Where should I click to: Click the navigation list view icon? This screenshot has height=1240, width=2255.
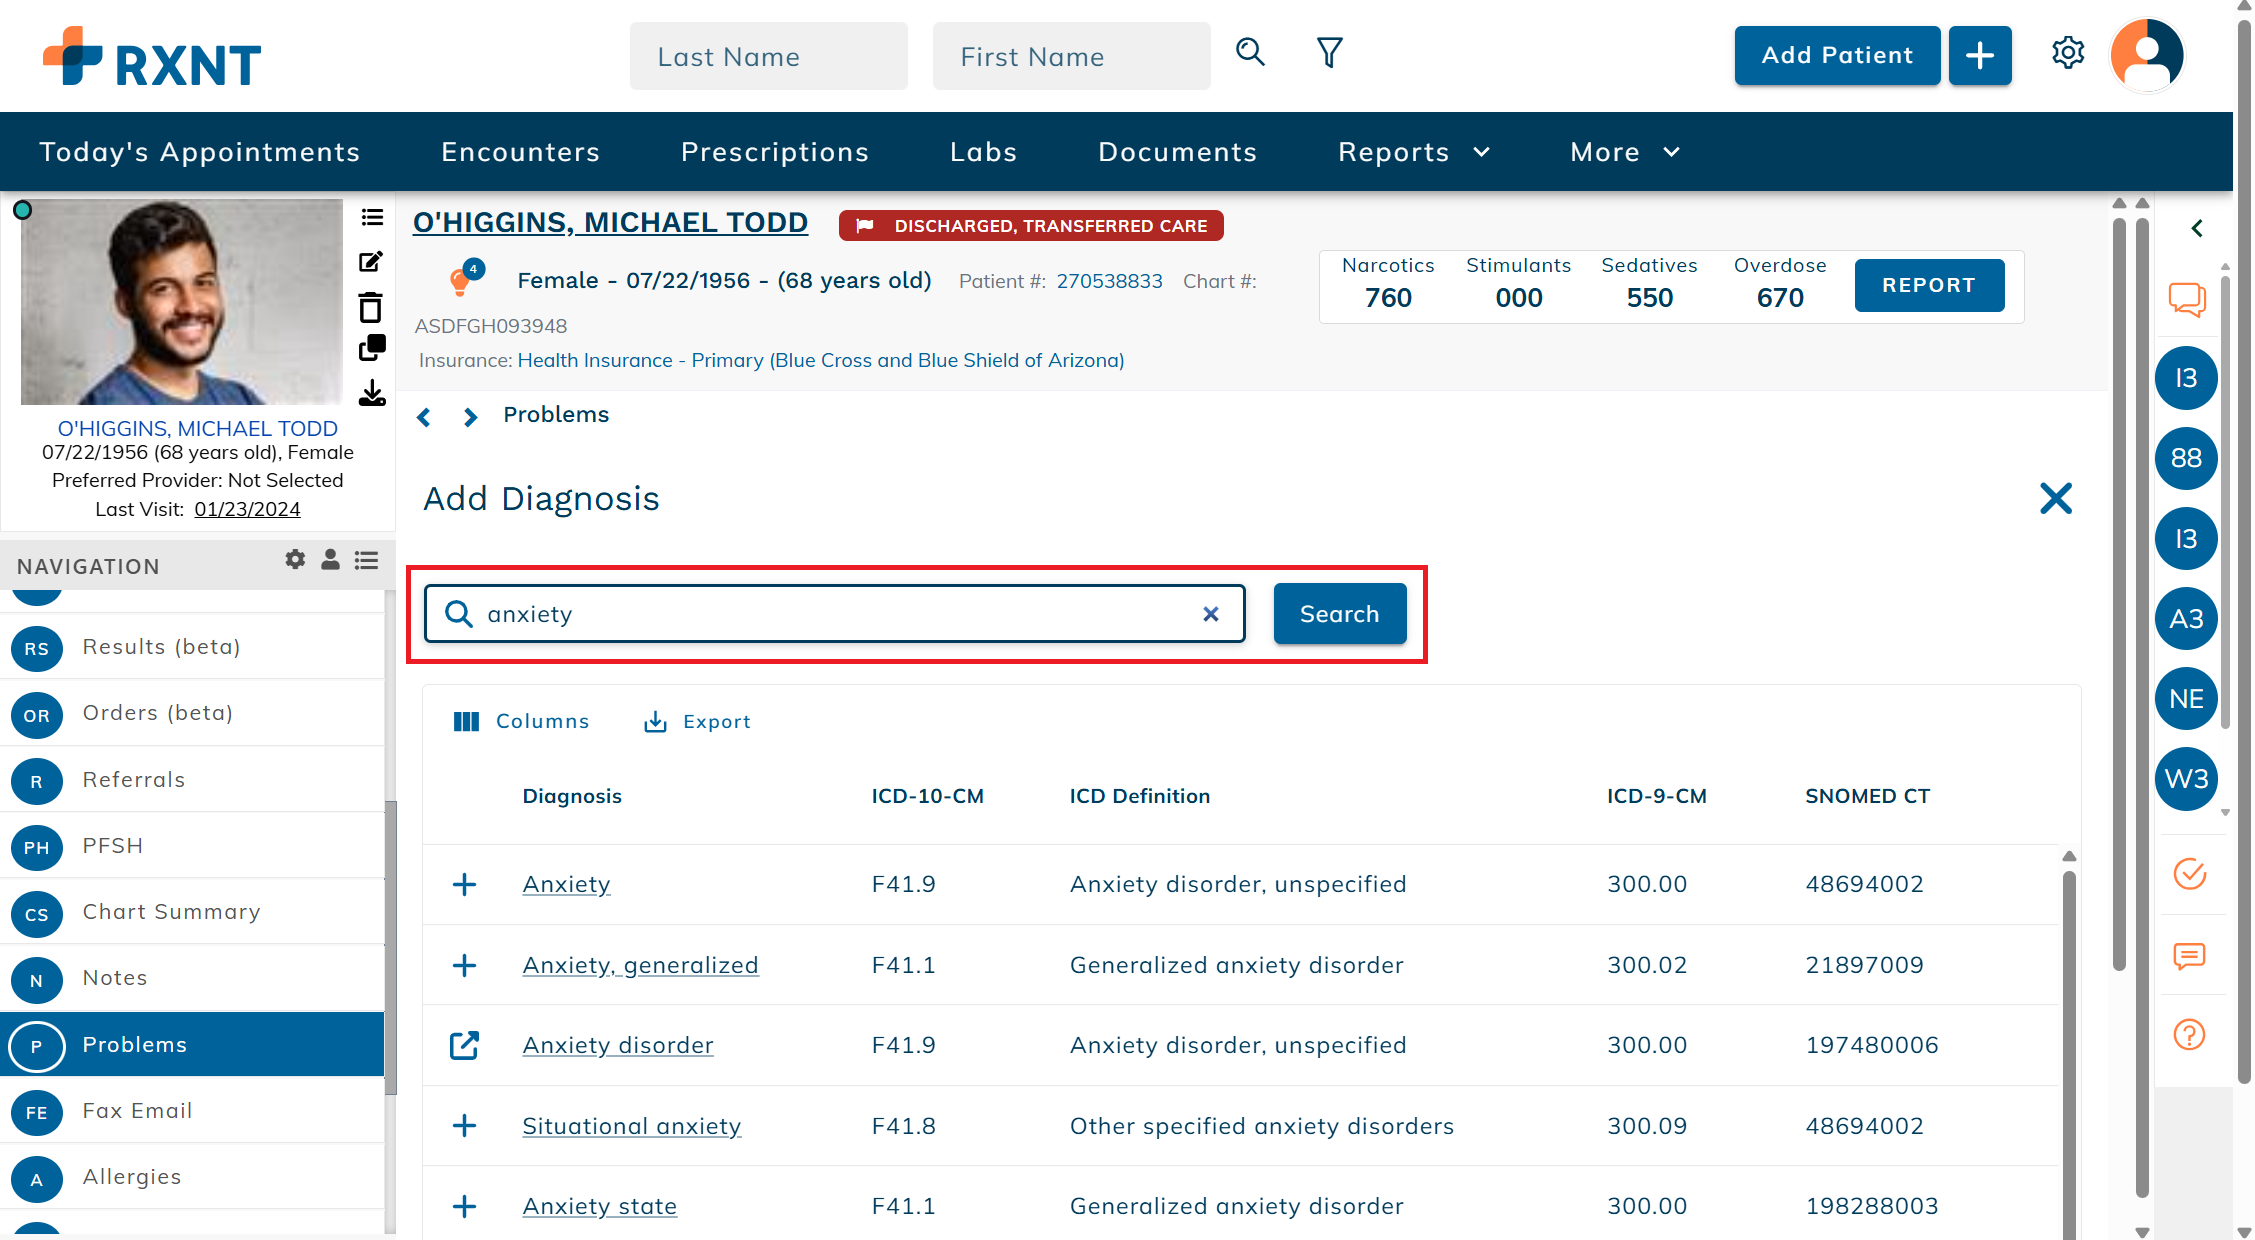(x=367, y=560)
